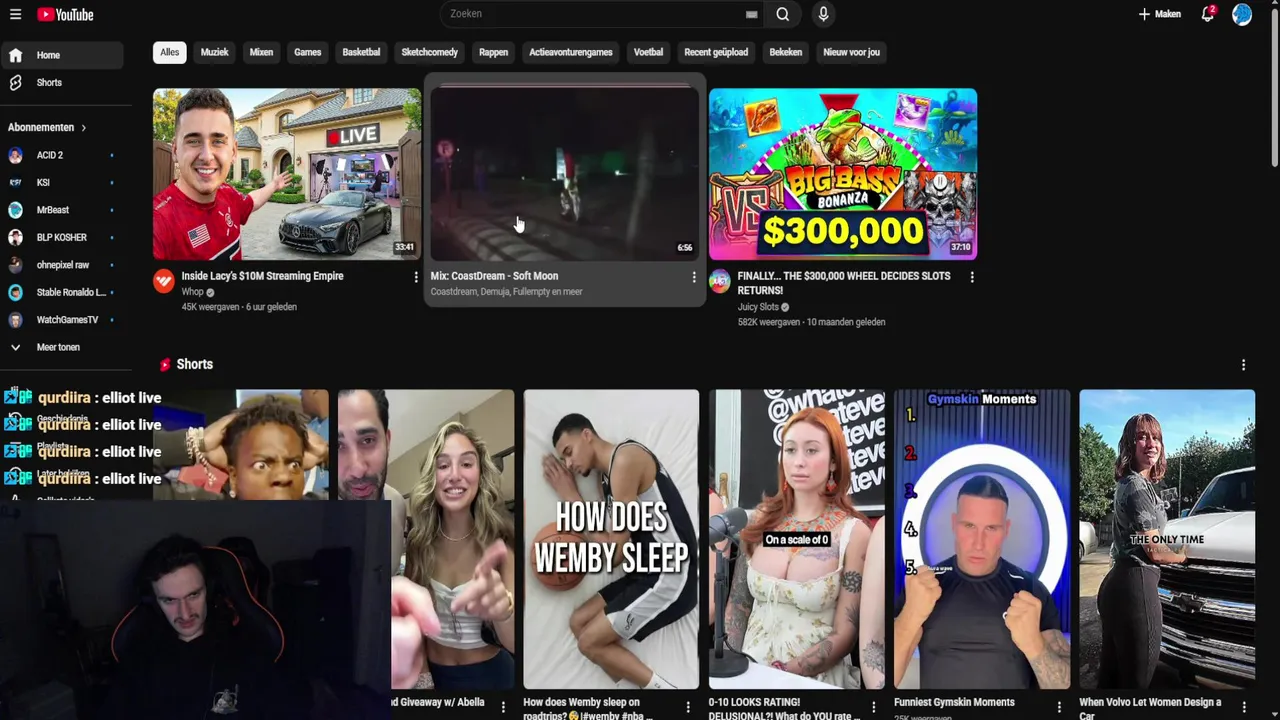Select the Mixen filter chip

tap(261, 52)
